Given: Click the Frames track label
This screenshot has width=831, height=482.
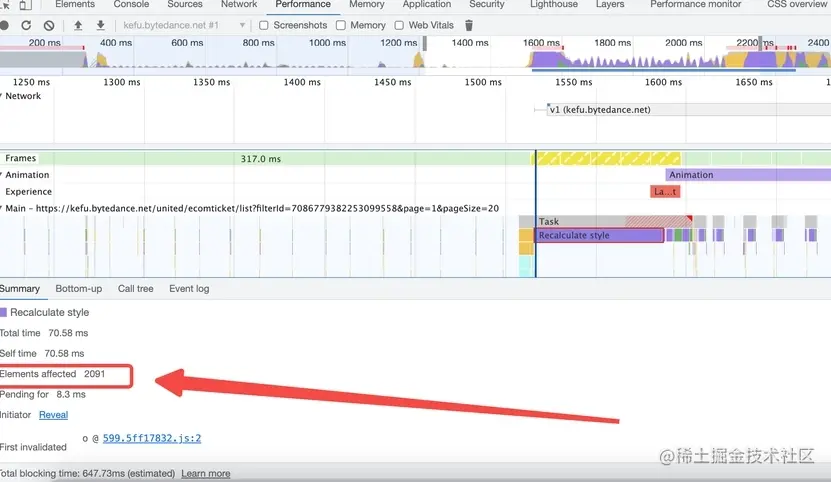Looking at the screenshot, I should pyautogui.click(x=21, y=158).
